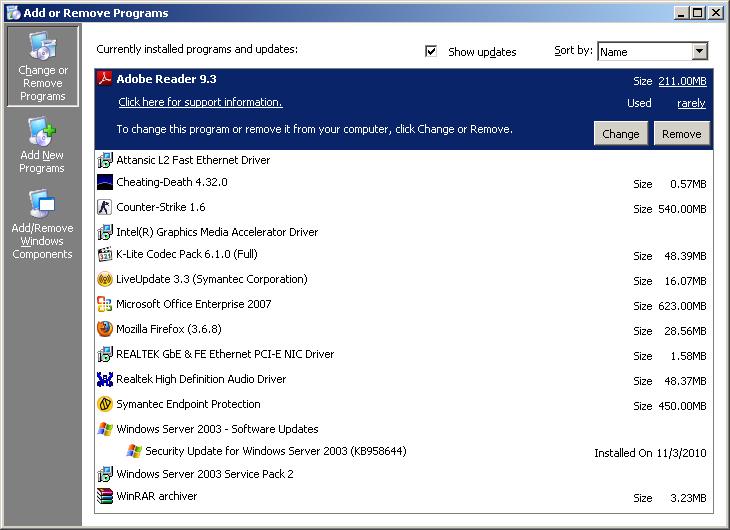Screen dimensions: 730x530
Task: Select 'Mozilla Firefox (3.6.8)' entry
Action: coord(404,329)
